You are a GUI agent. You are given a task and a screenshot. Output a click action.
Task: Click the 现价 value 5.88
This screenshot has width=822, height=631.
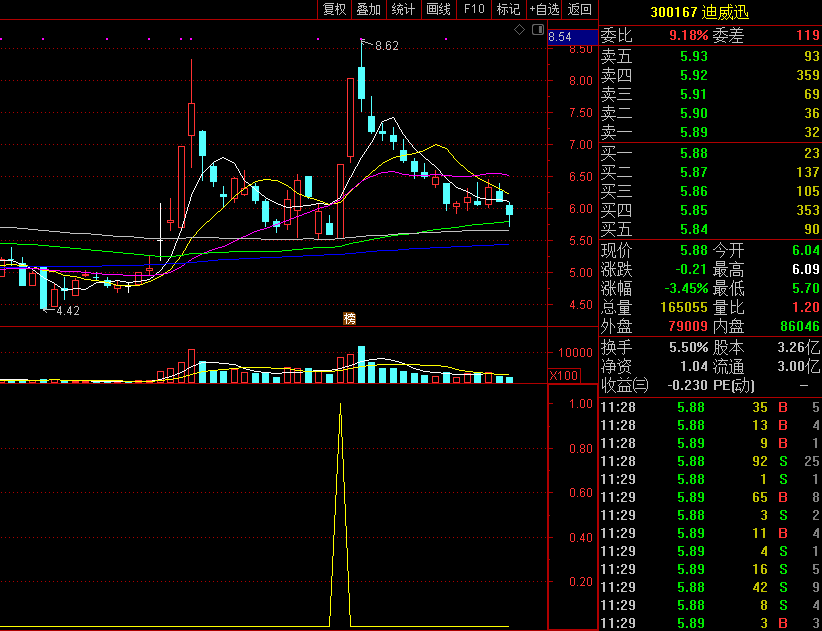[x=694, y=251]
